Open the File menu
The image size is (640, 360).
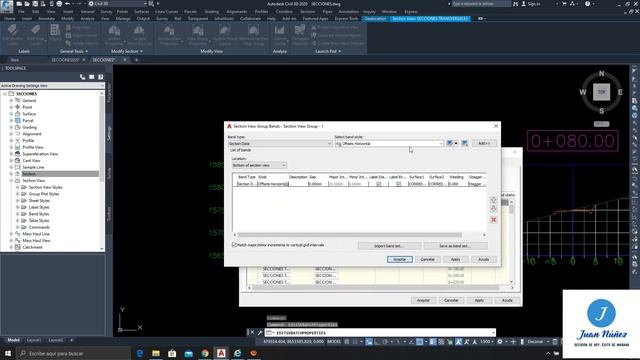point(21,12)
